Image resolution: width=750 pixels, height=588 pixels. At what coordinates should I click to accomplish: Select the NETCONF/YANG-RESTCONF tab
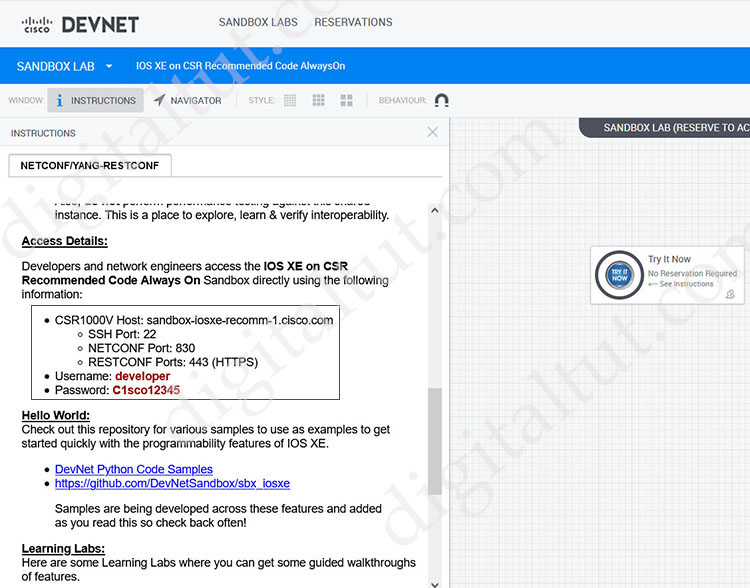(90, 166)
